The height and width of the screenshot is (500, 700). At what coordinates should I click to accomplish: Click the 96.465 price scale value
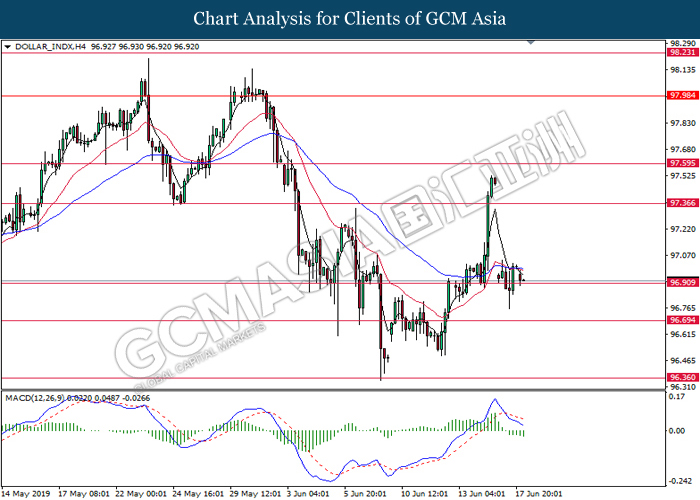click(683, 361)
